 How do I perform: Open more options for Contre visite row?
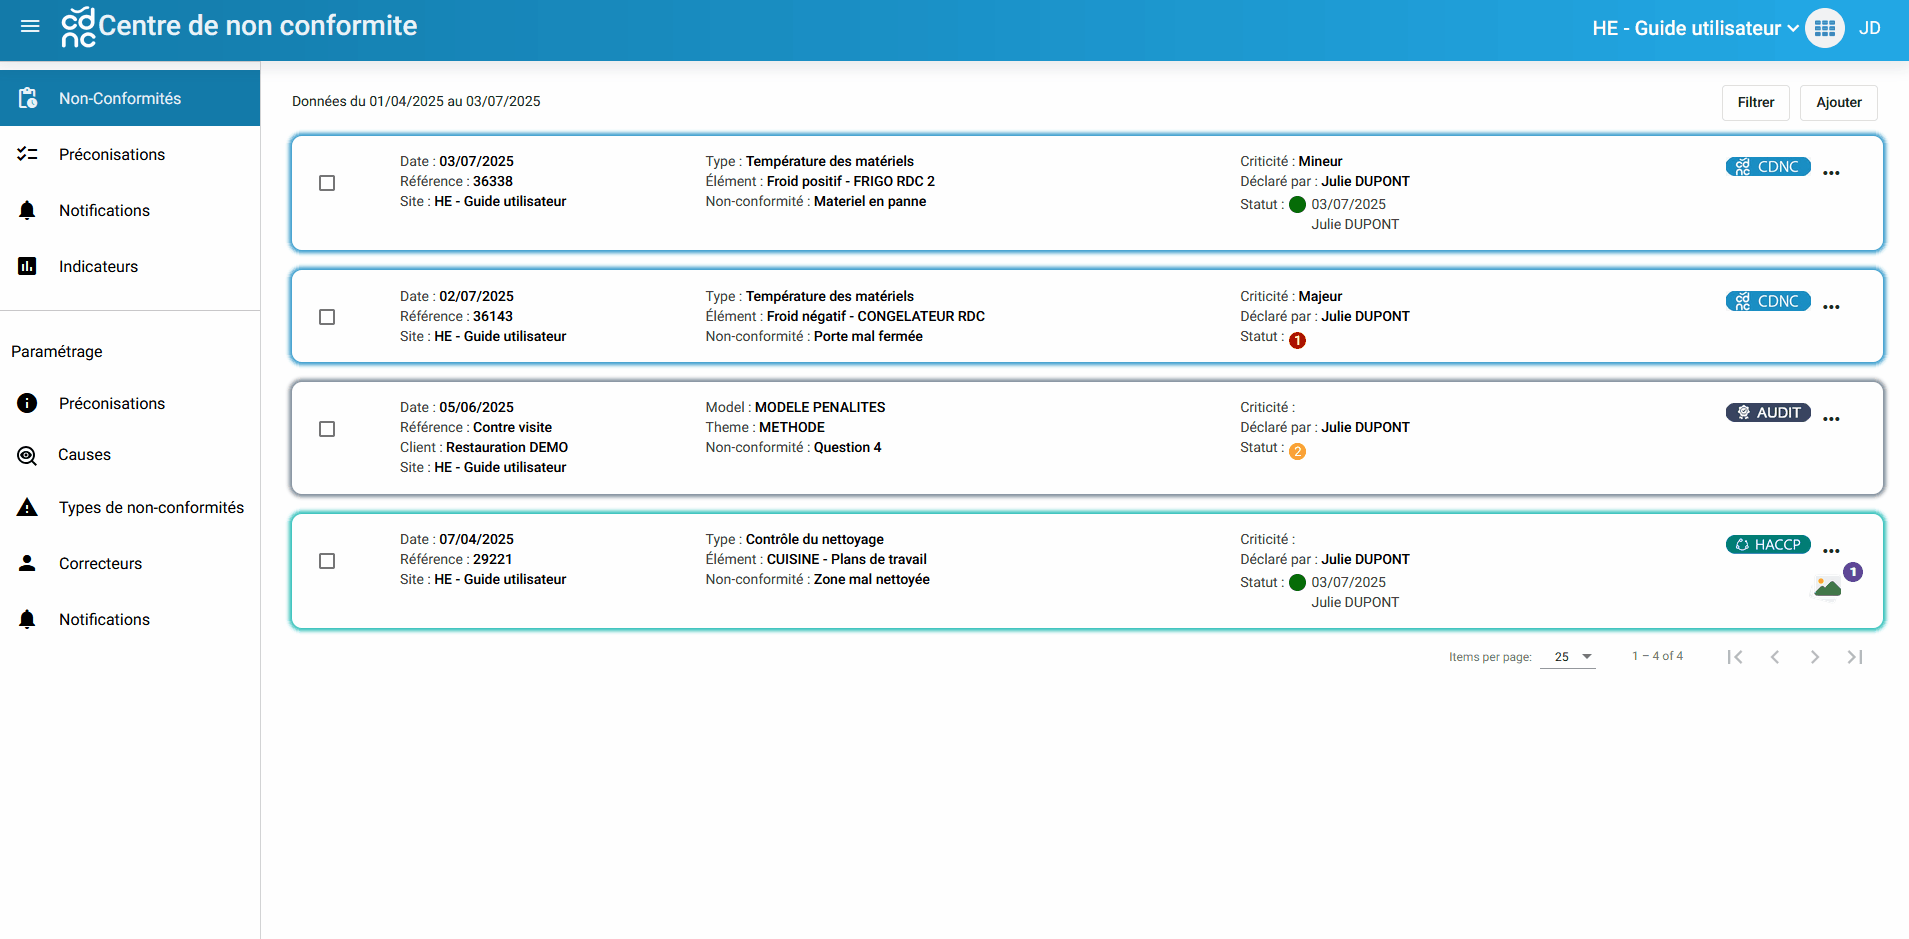point(1831,419)
